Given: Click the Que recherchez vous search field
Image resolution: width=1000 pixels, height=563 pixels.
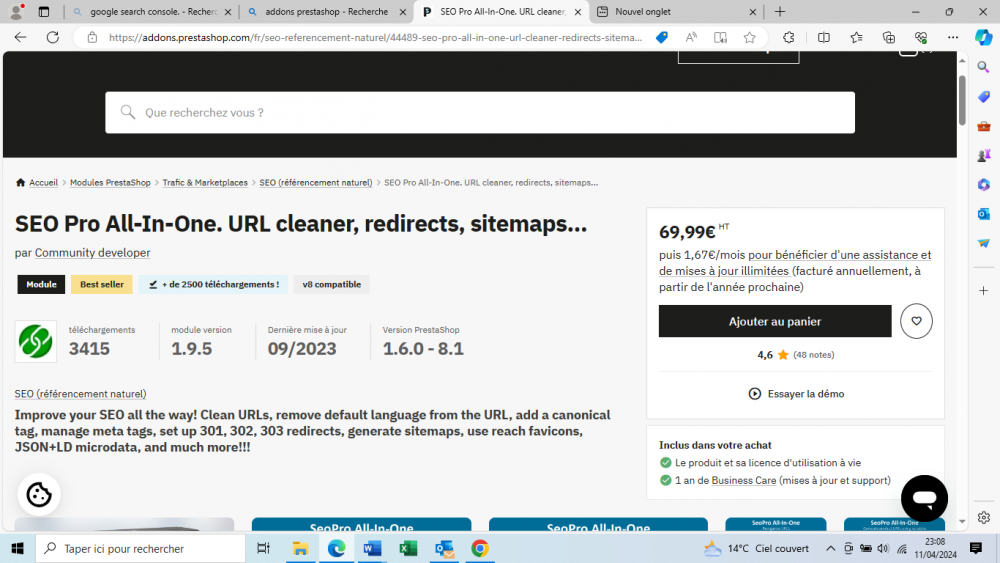Looking at the screenshot, I should pos(480,113).
